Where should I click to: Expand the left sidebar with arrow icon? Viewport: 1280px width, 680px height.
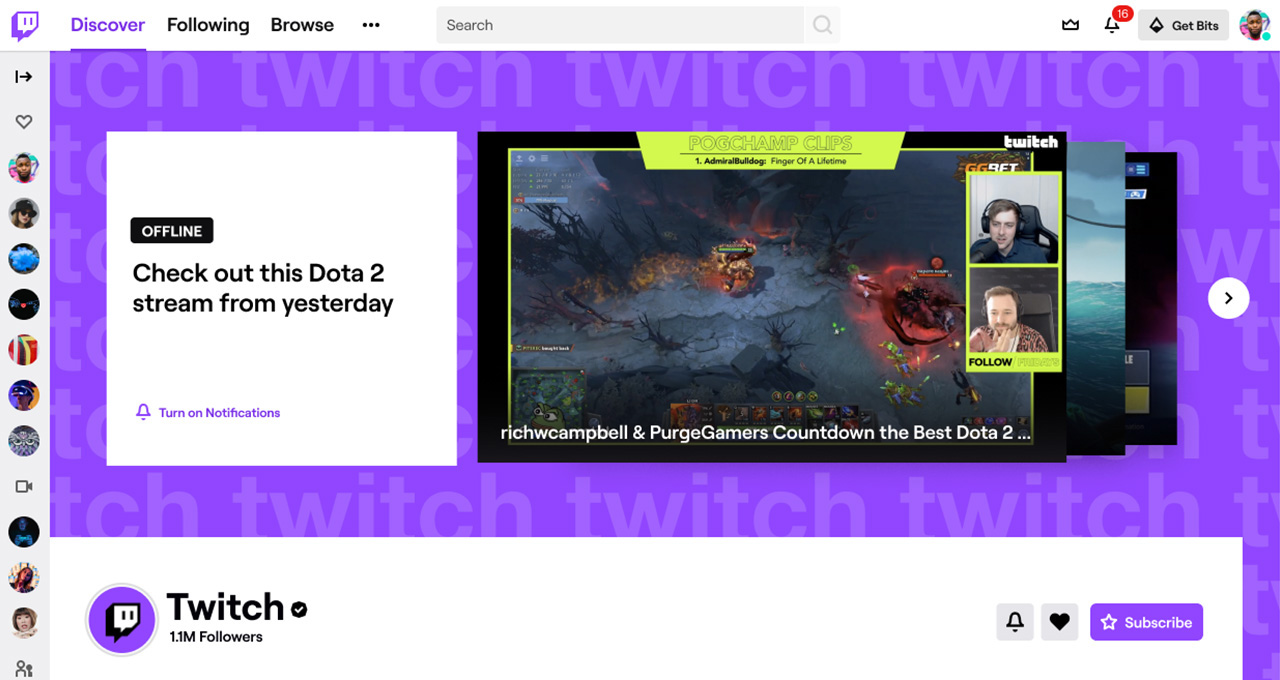[24, 77]
